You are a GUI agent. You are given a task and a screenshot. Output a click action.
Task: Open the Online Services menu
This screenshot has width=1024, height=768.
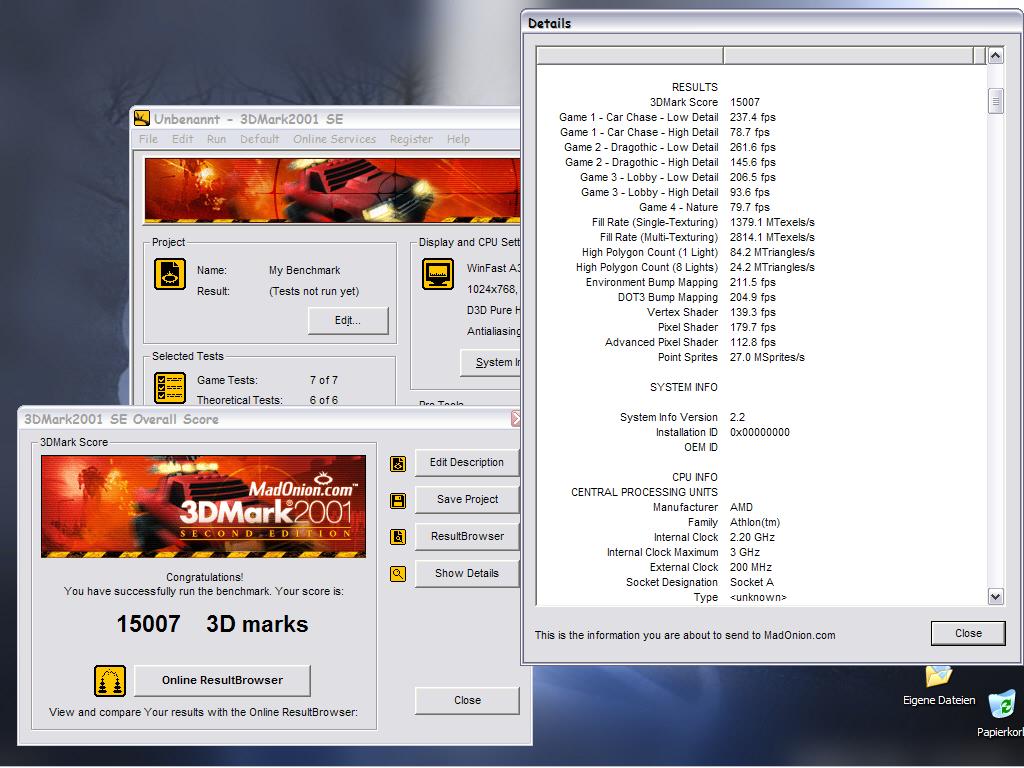[334, 139]
